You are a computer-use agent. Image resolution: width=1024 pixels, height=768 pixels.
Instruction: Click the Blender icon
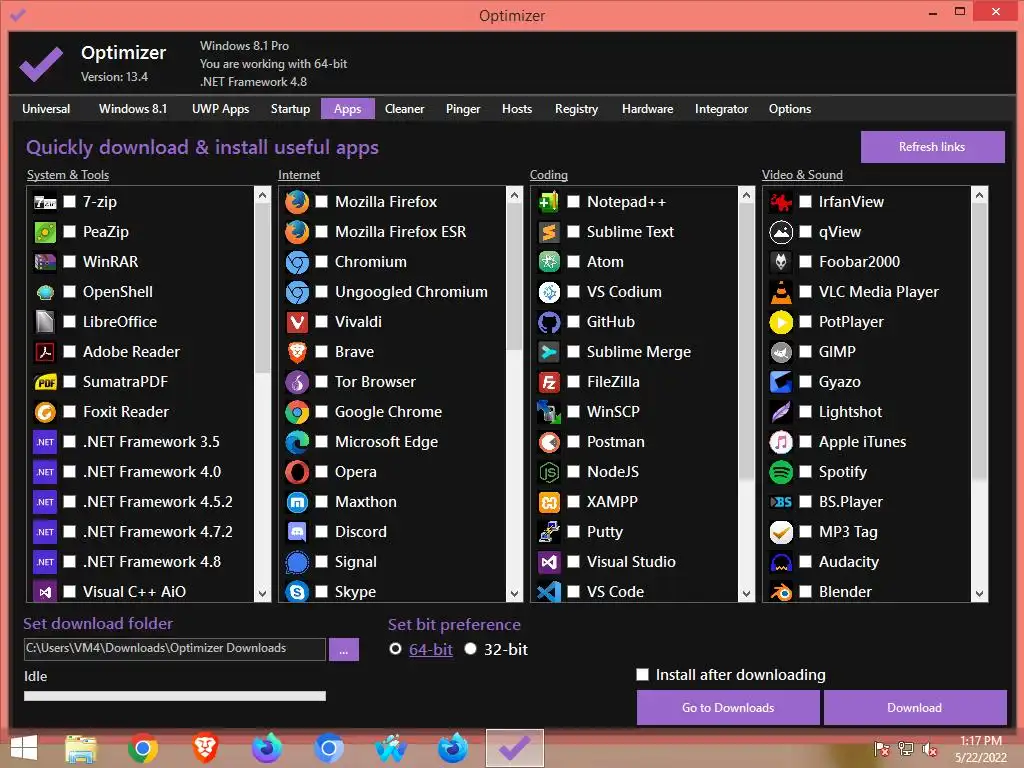(781, 592)
